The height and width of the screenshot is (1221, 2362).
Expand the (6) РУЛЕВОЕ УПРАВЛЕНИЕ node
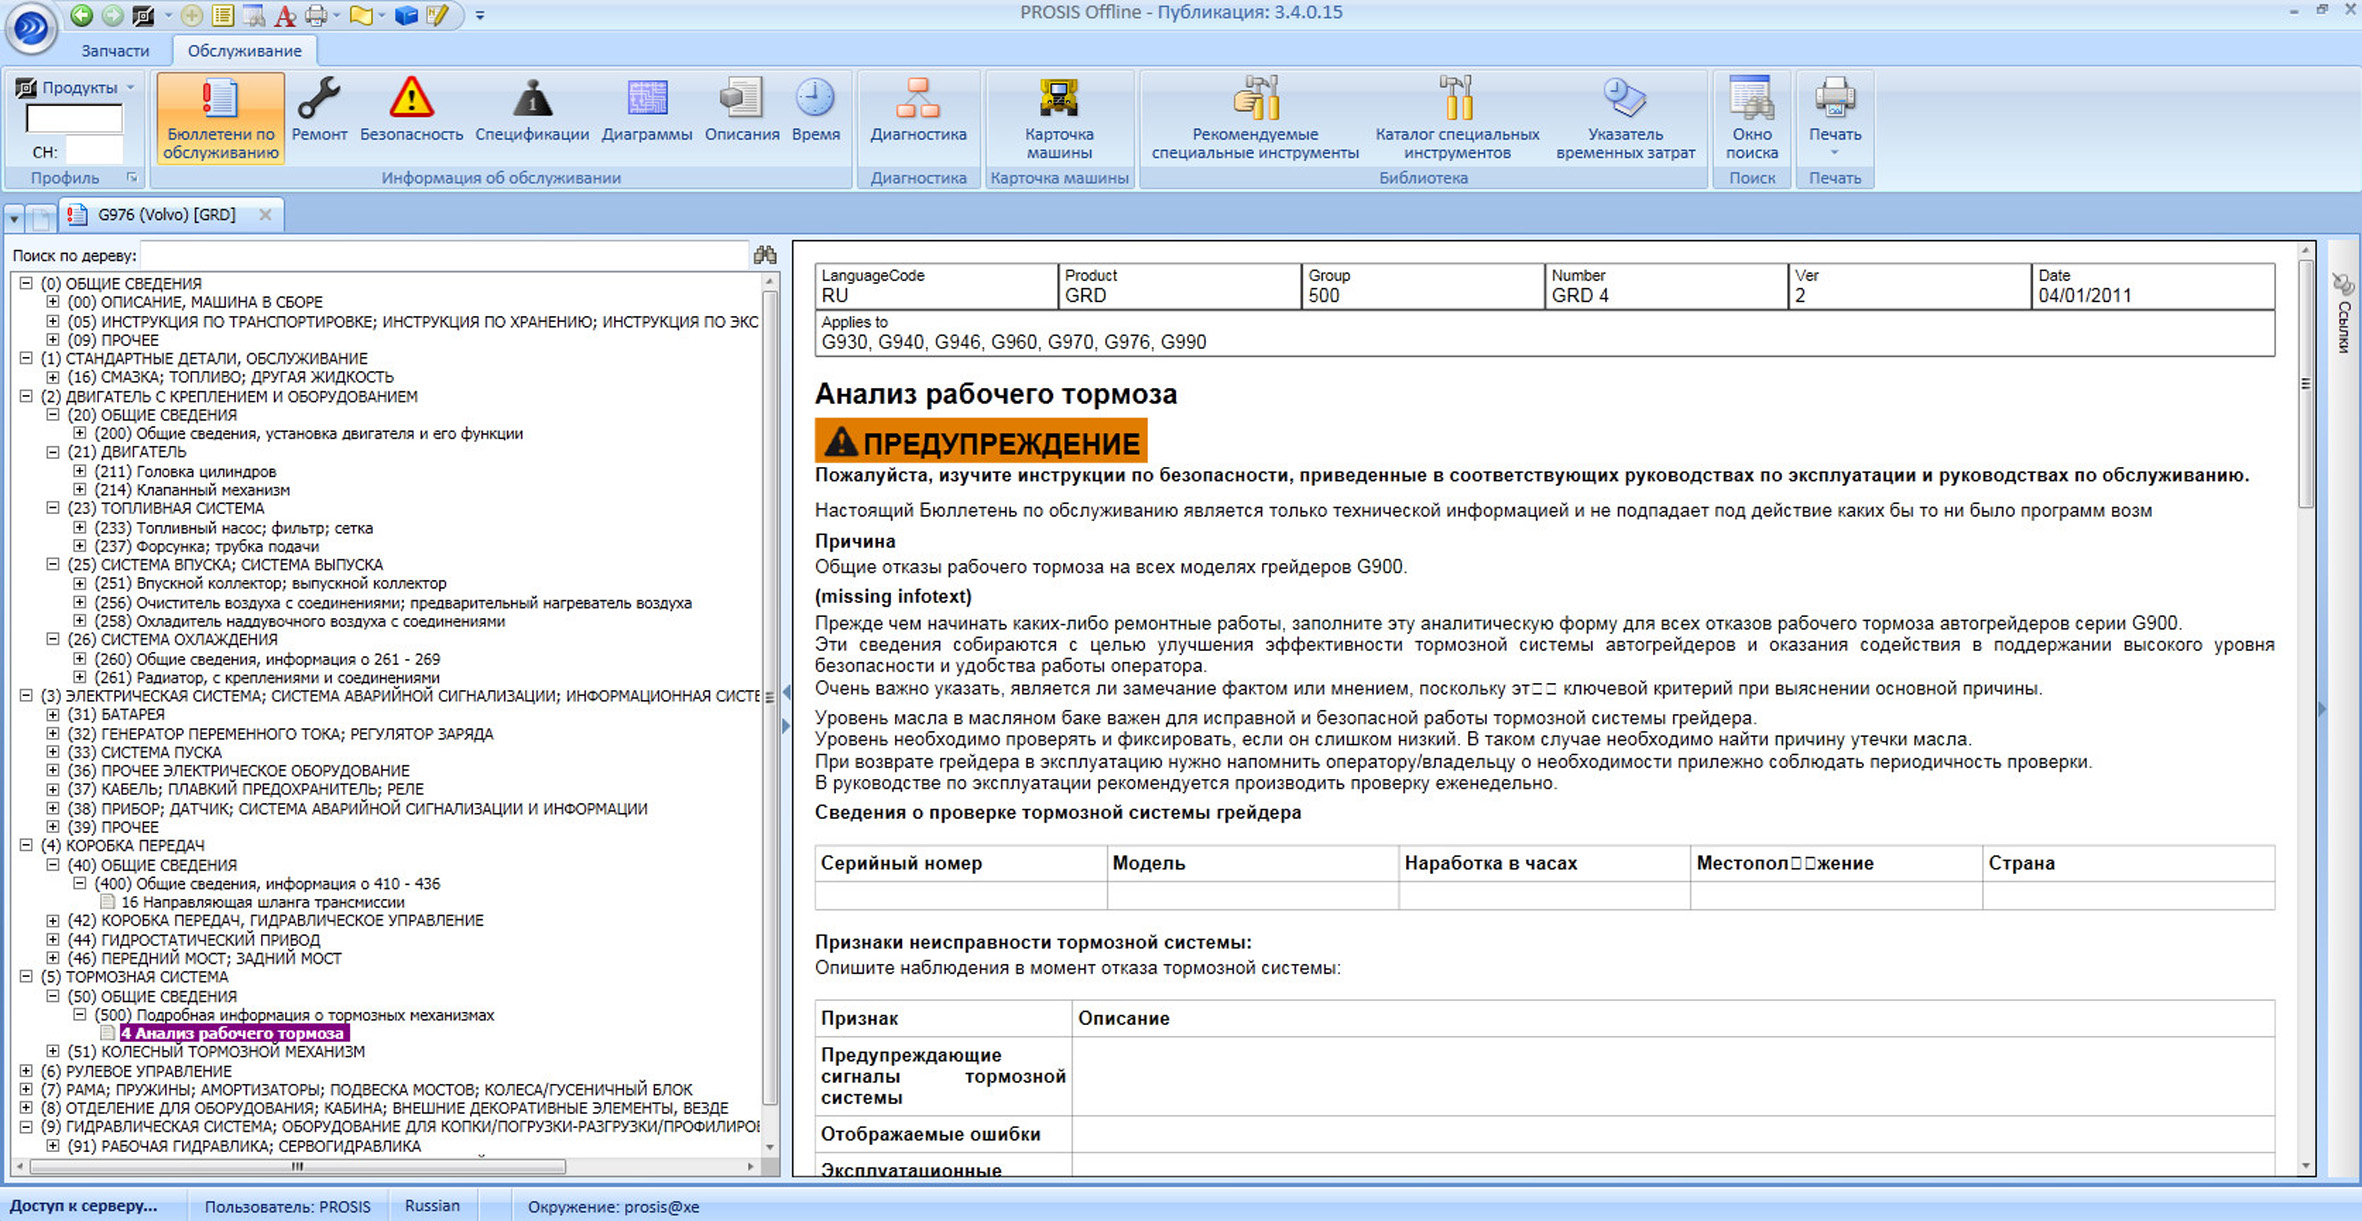(27, 1071)
